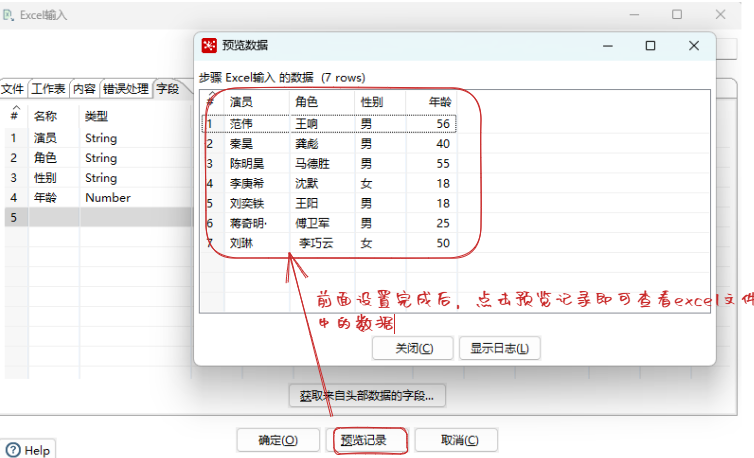This screenshot has height=458, width=754.
Task: Select preview cell 秦昊
Action: click(x=241, y=144)
